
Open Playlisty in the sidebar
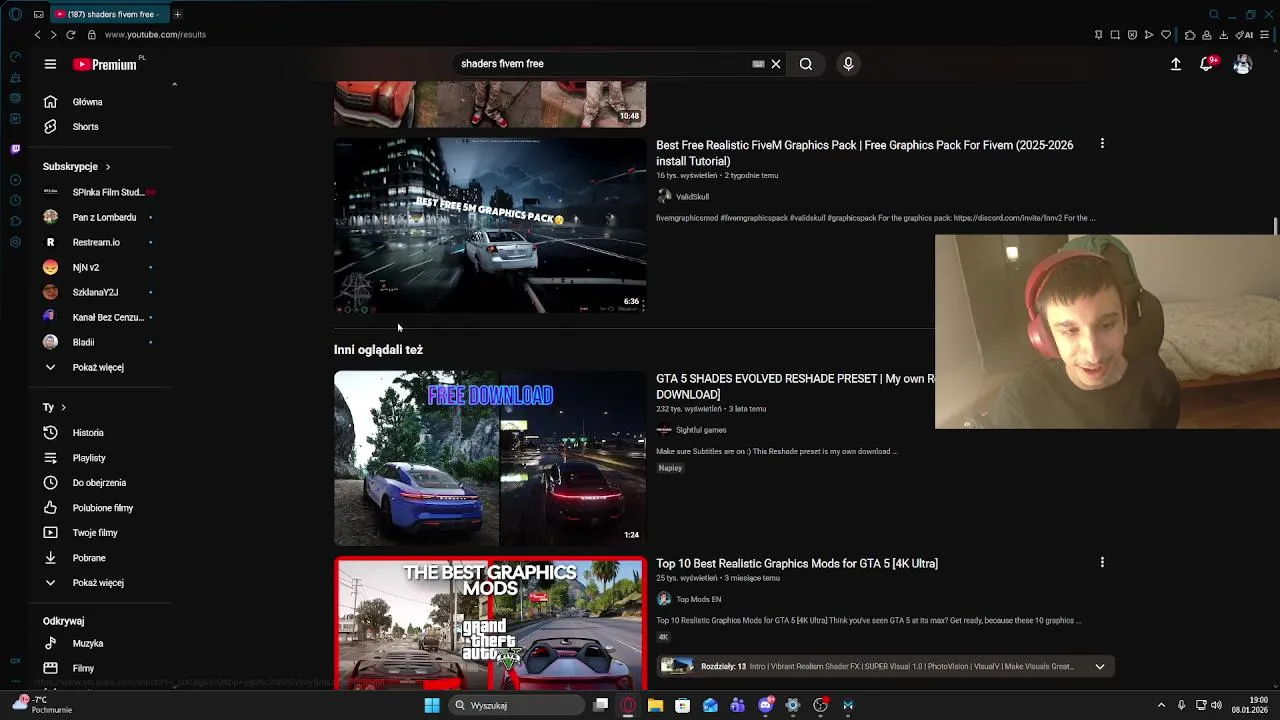[89, 458]
